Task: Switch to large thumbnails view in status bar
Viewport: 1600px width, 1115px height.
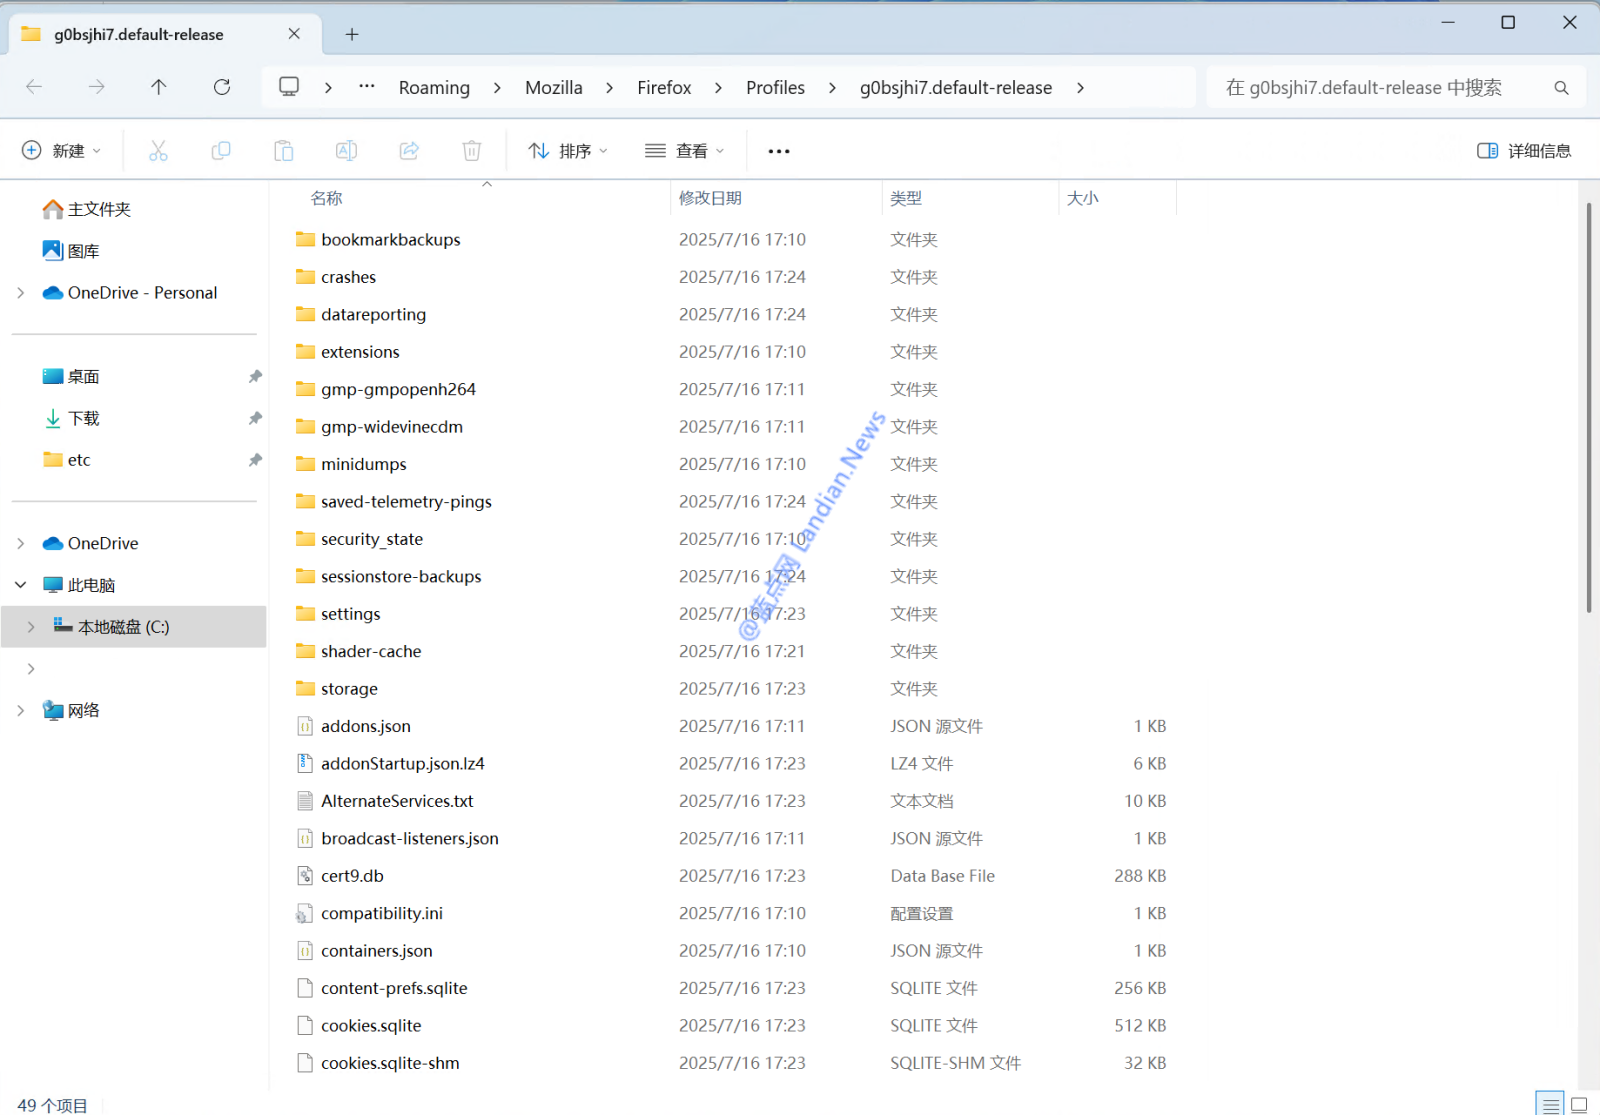Action: click(1579, 1104)
